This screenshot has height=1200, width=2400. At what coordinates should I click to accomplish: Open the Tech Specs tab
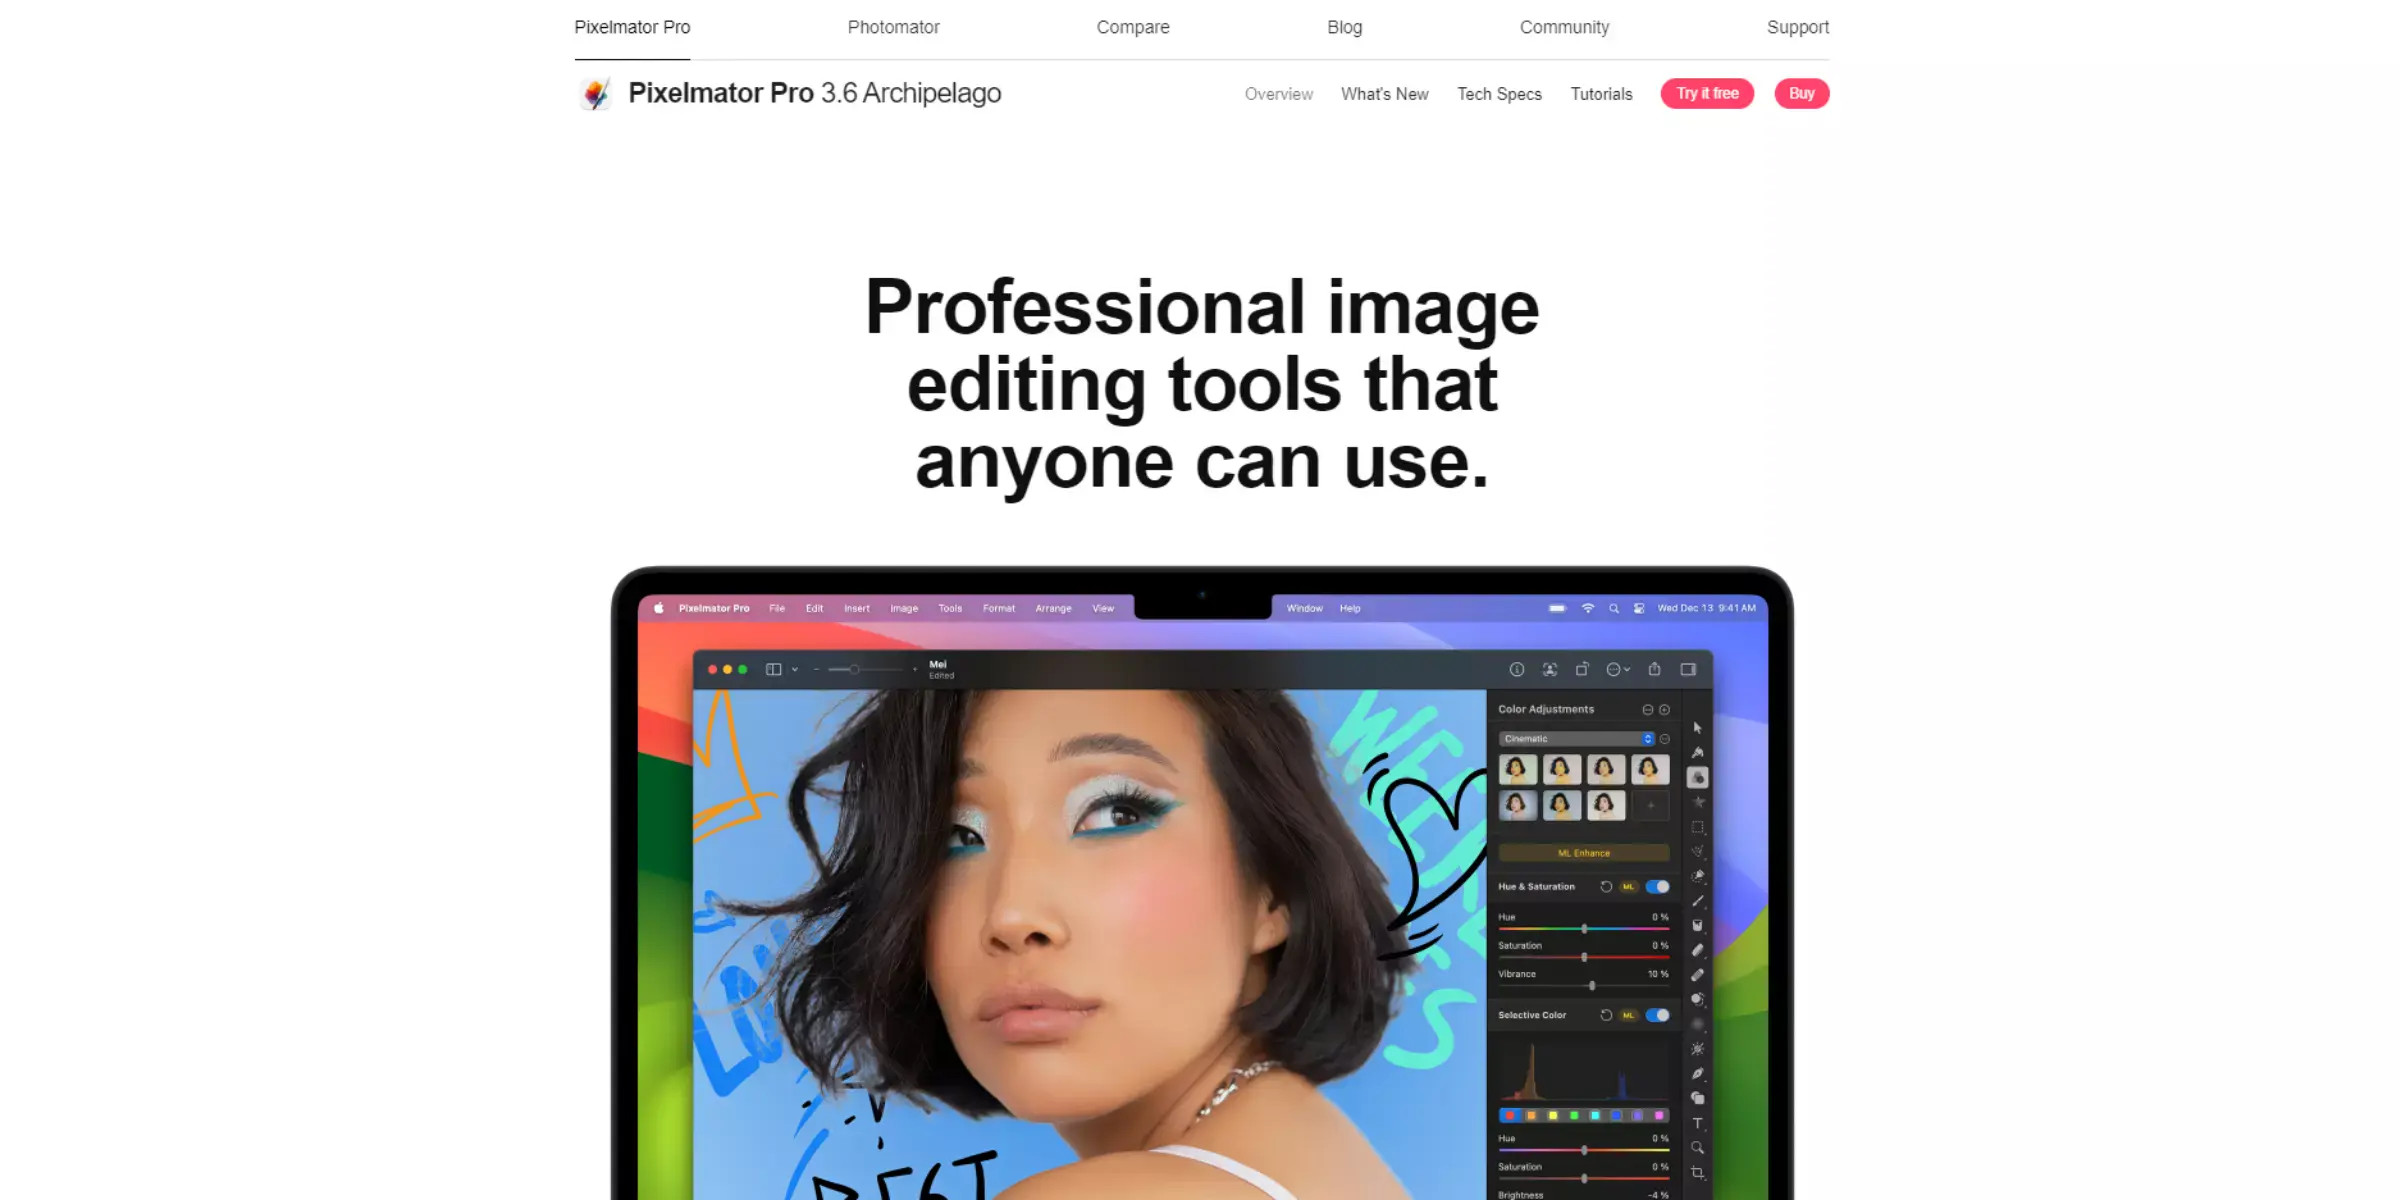click(x=1500, y=93)
